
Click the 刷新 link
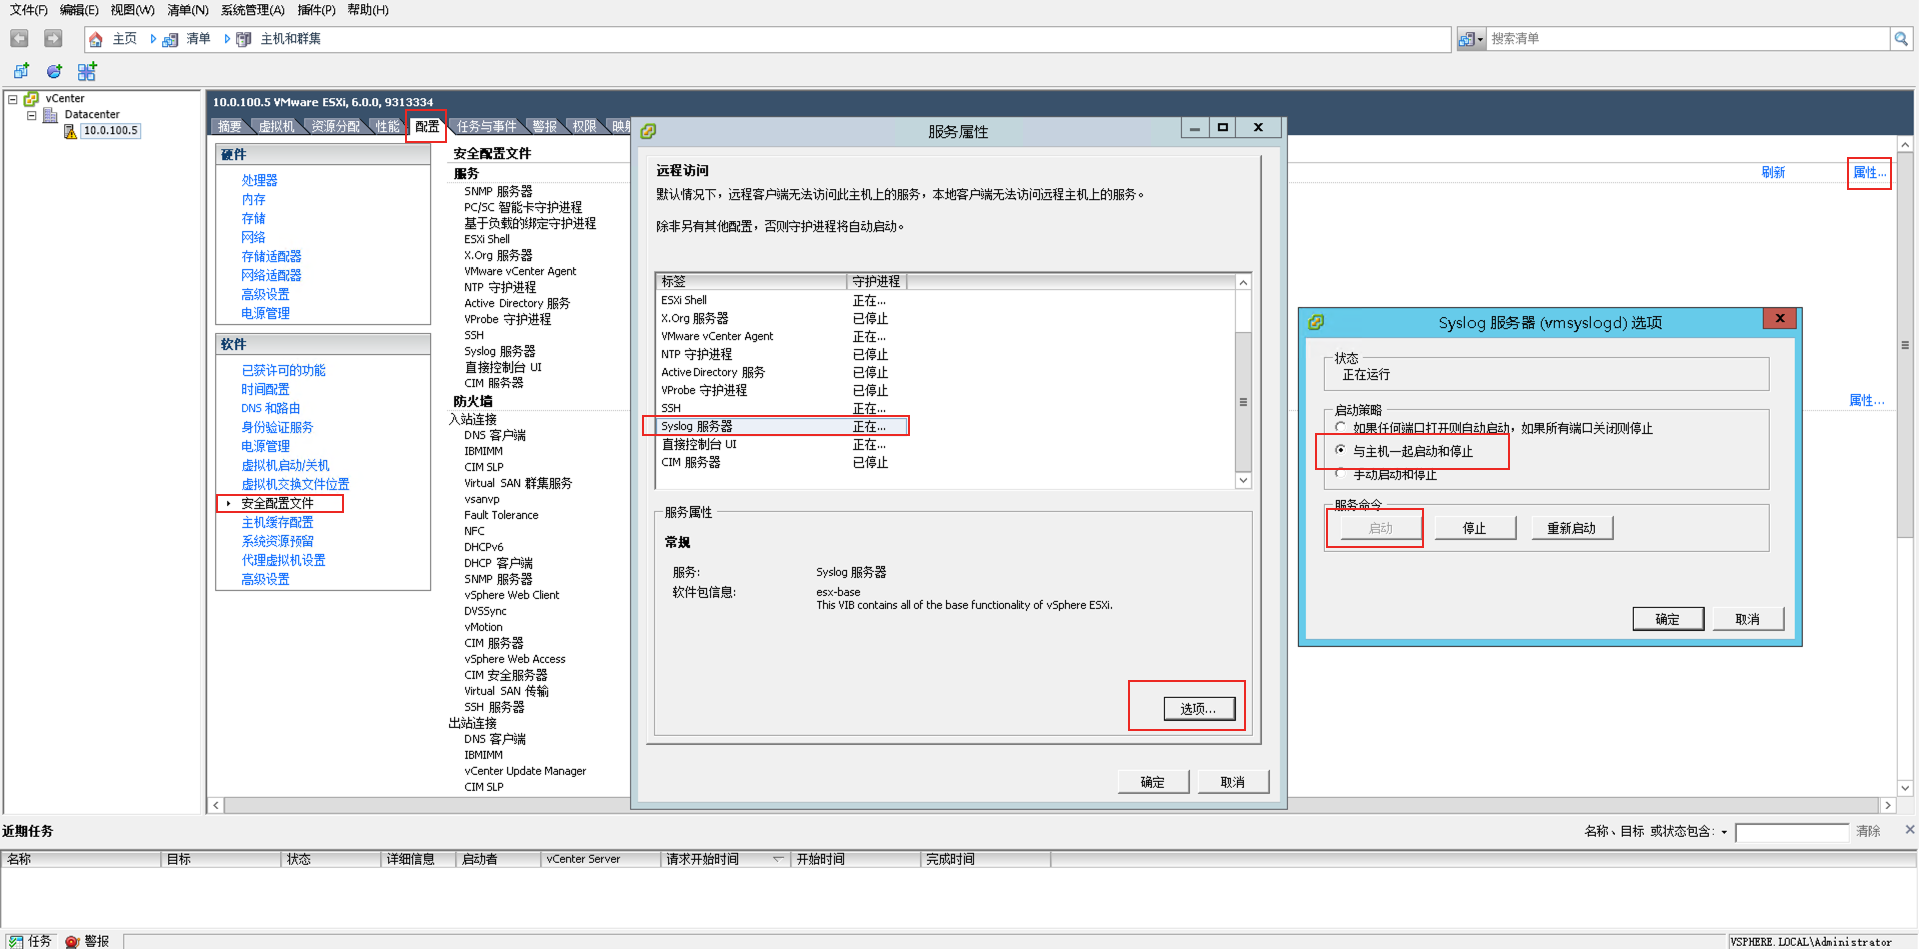1773,172
